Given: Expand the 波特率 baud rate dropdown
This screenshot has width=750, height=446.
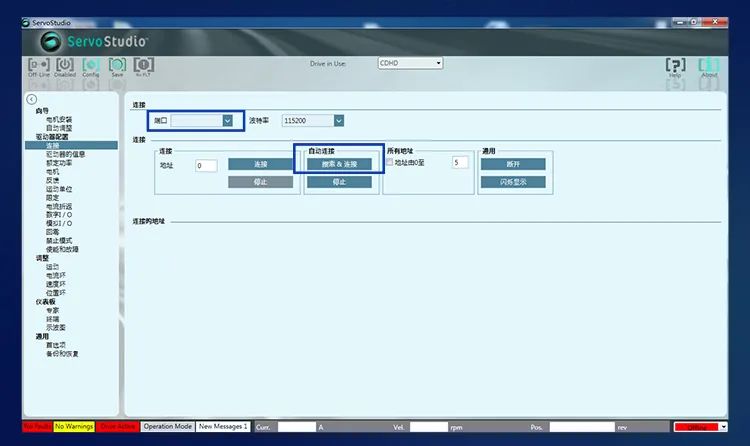Looking at the screenshot, I should [x=339, y=120].
